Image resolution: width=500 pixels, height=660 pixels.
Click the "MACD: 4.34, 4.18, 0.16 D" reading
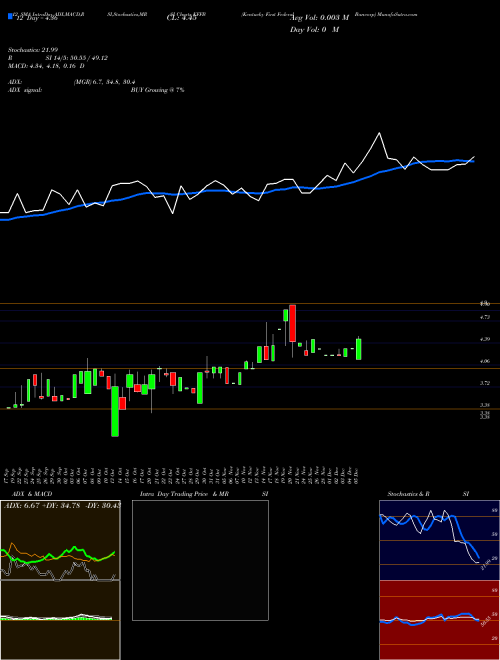click(x=46, y=66)
